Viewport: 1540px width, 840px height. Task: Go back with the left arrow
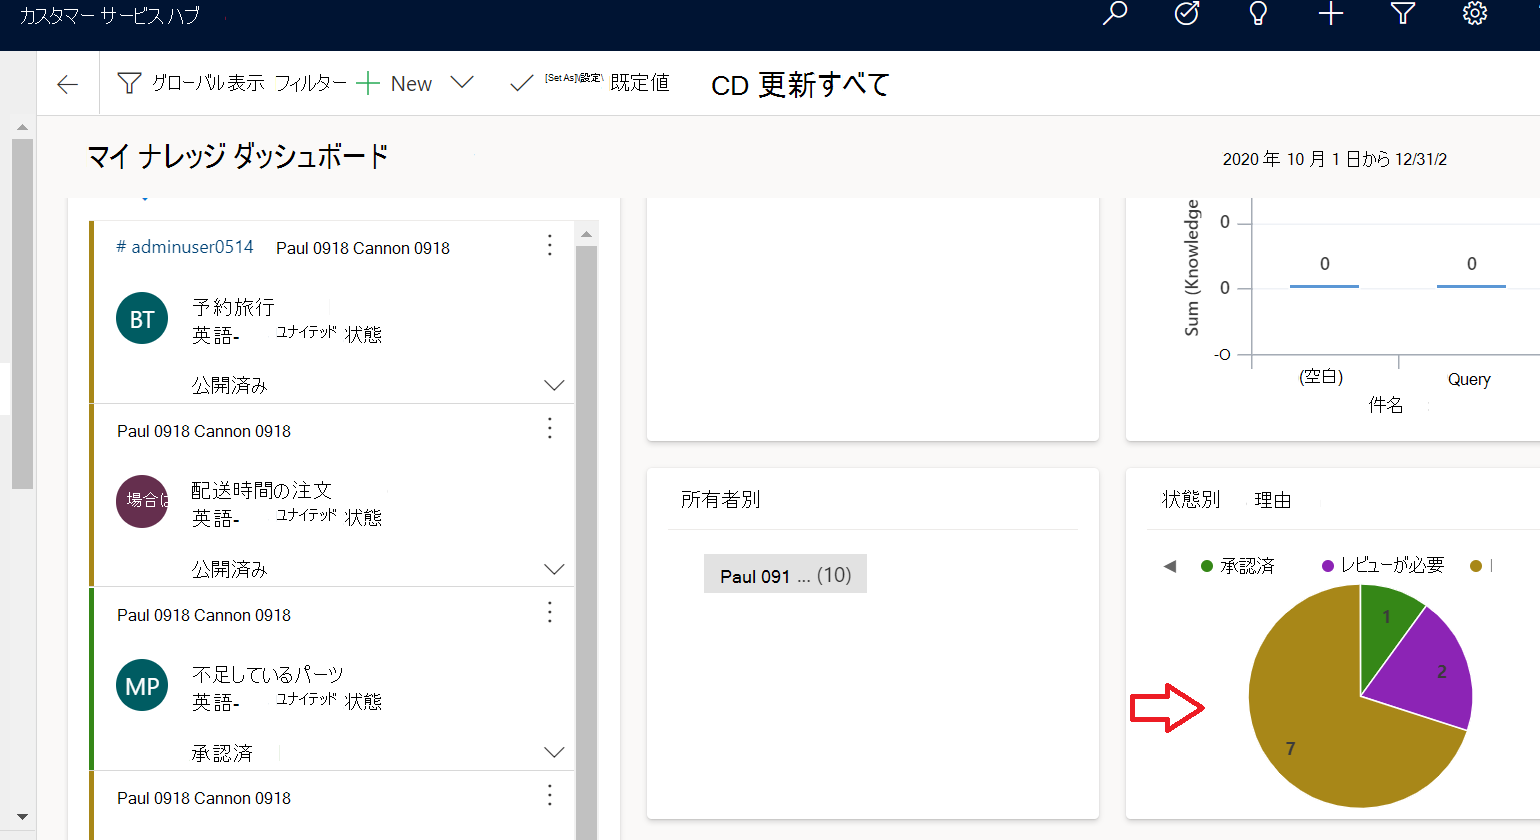point(68,84)
